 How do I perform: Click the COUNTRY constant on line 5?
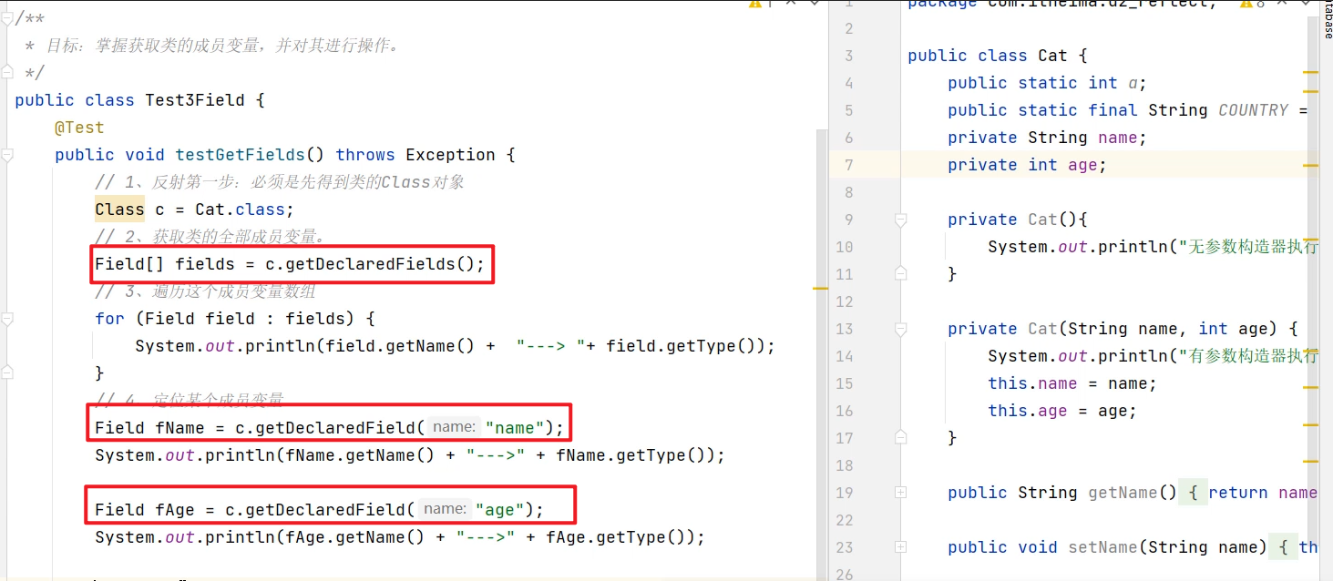point(1253,110)
